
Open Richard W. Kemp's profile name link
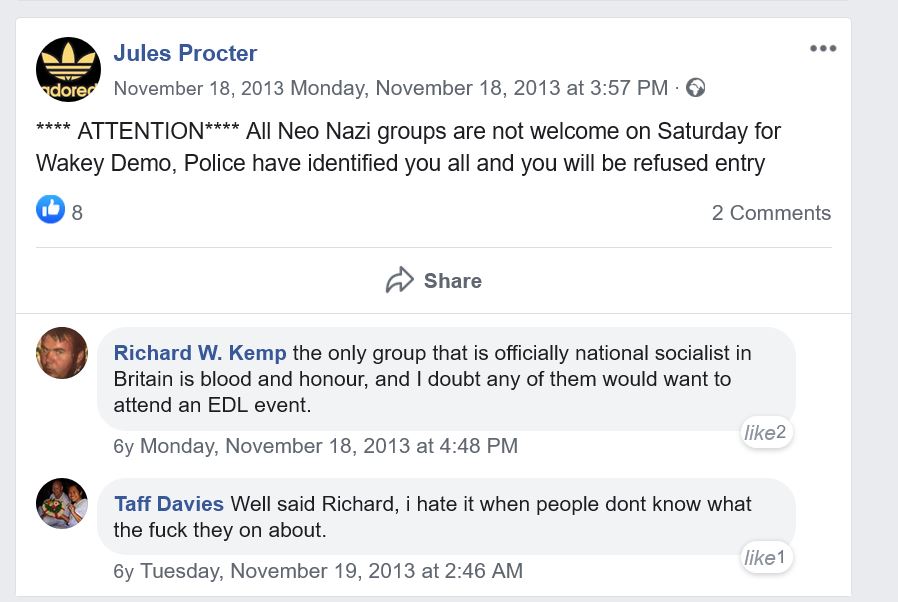pyautogui.click(x=200, y=353)
